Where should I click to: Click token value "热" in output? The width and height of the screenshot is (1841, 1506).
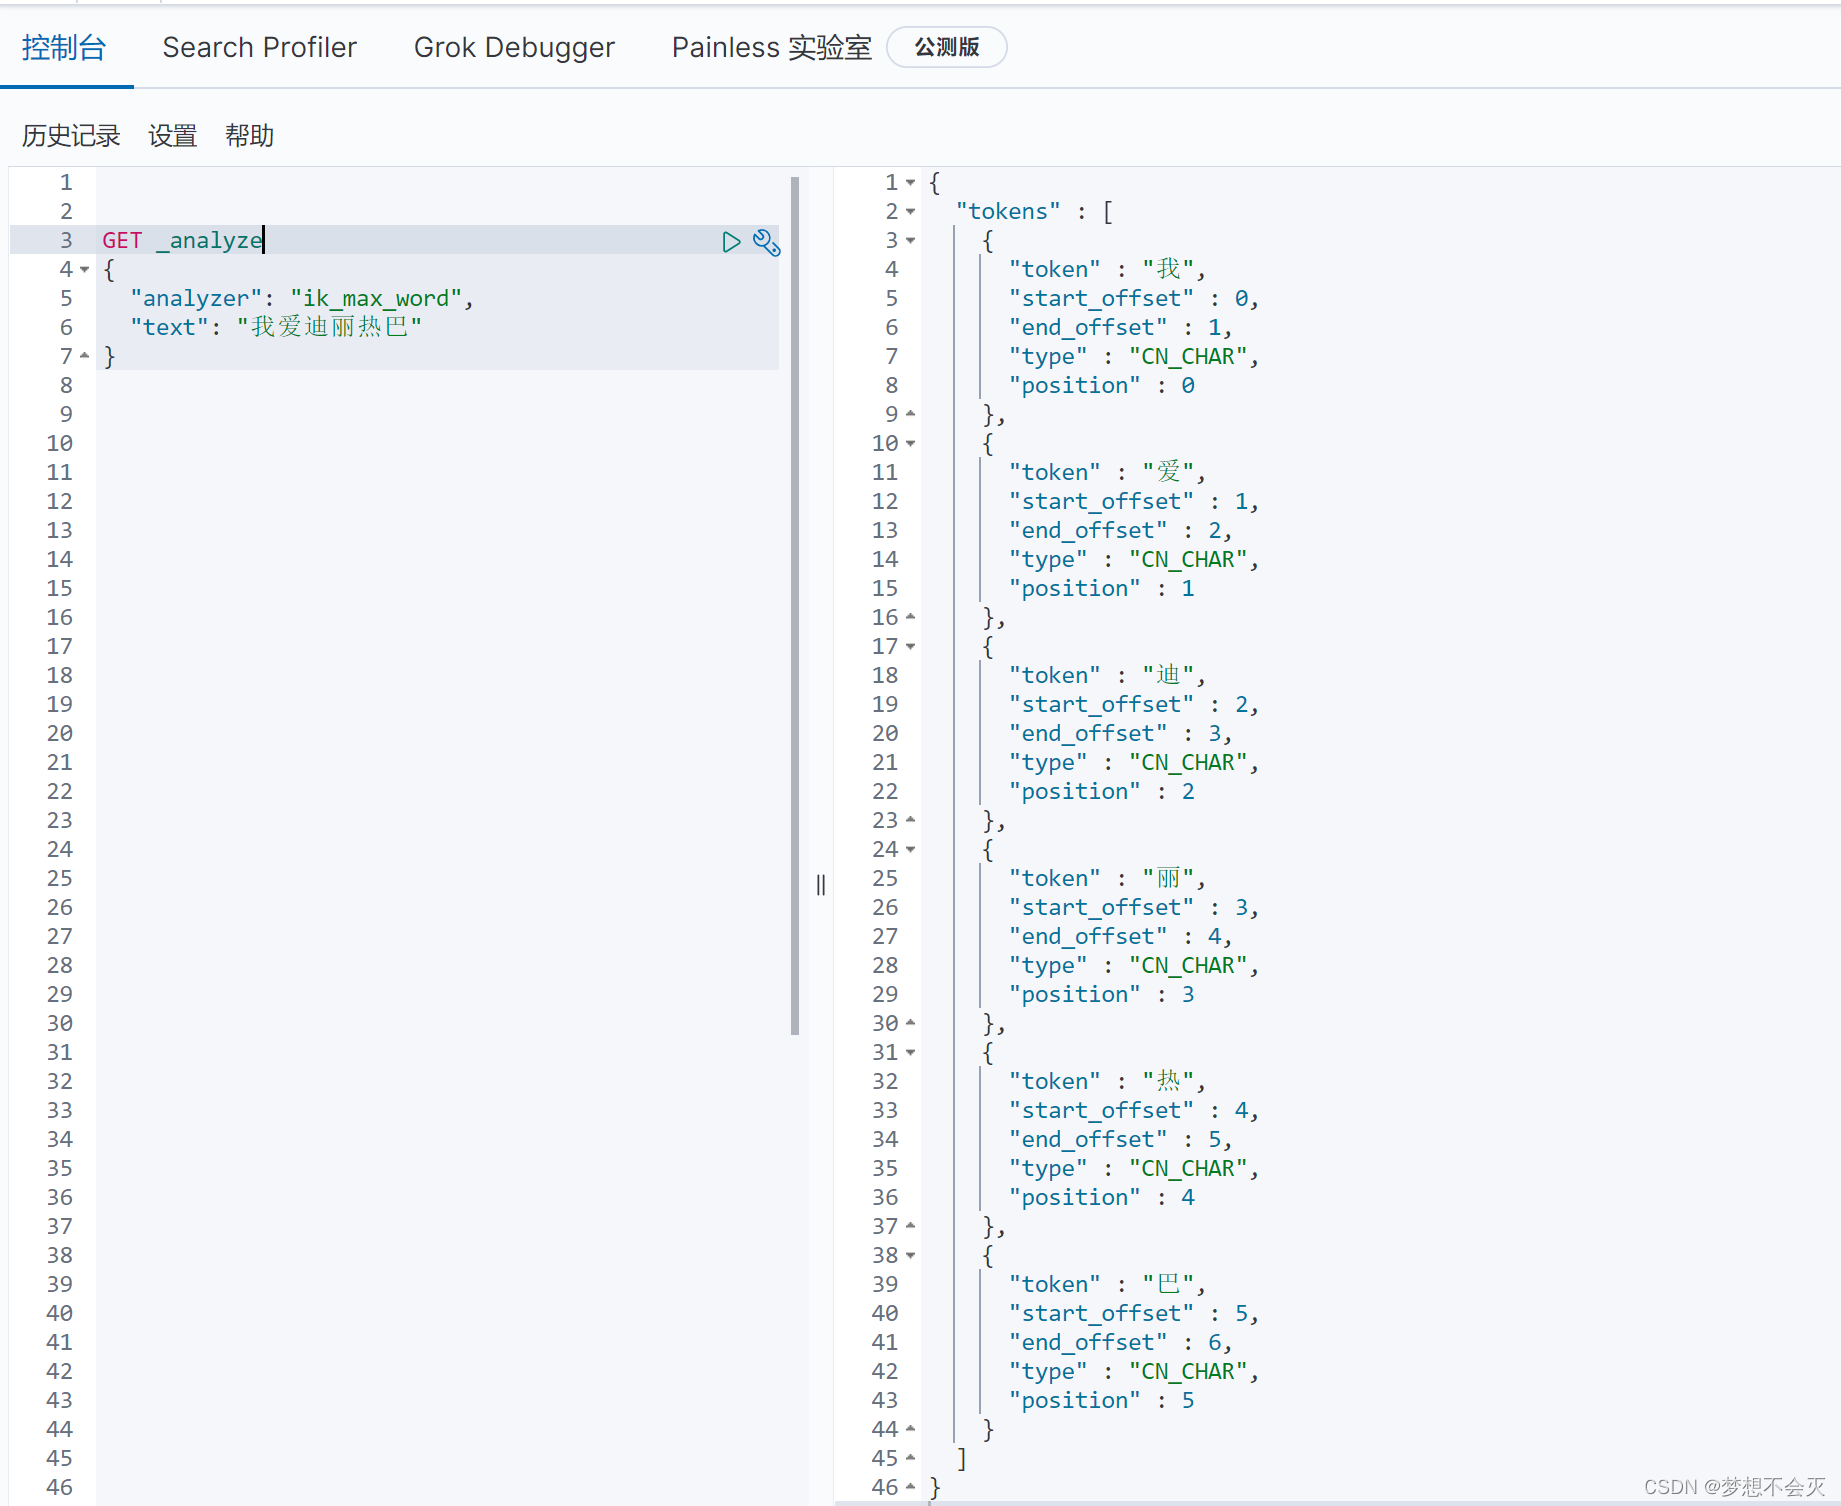[x=1168, y=1082]
